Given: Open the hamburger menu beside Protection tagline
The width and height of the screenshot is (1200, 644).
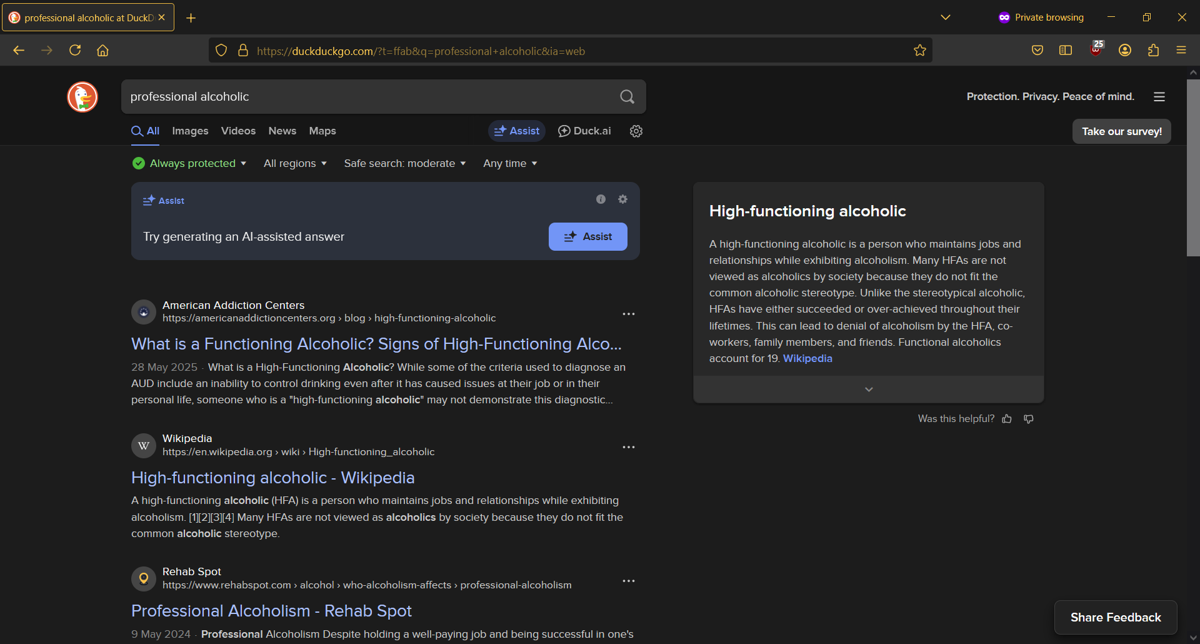Looking at the screenshot, I should [x=1159, y=97].
